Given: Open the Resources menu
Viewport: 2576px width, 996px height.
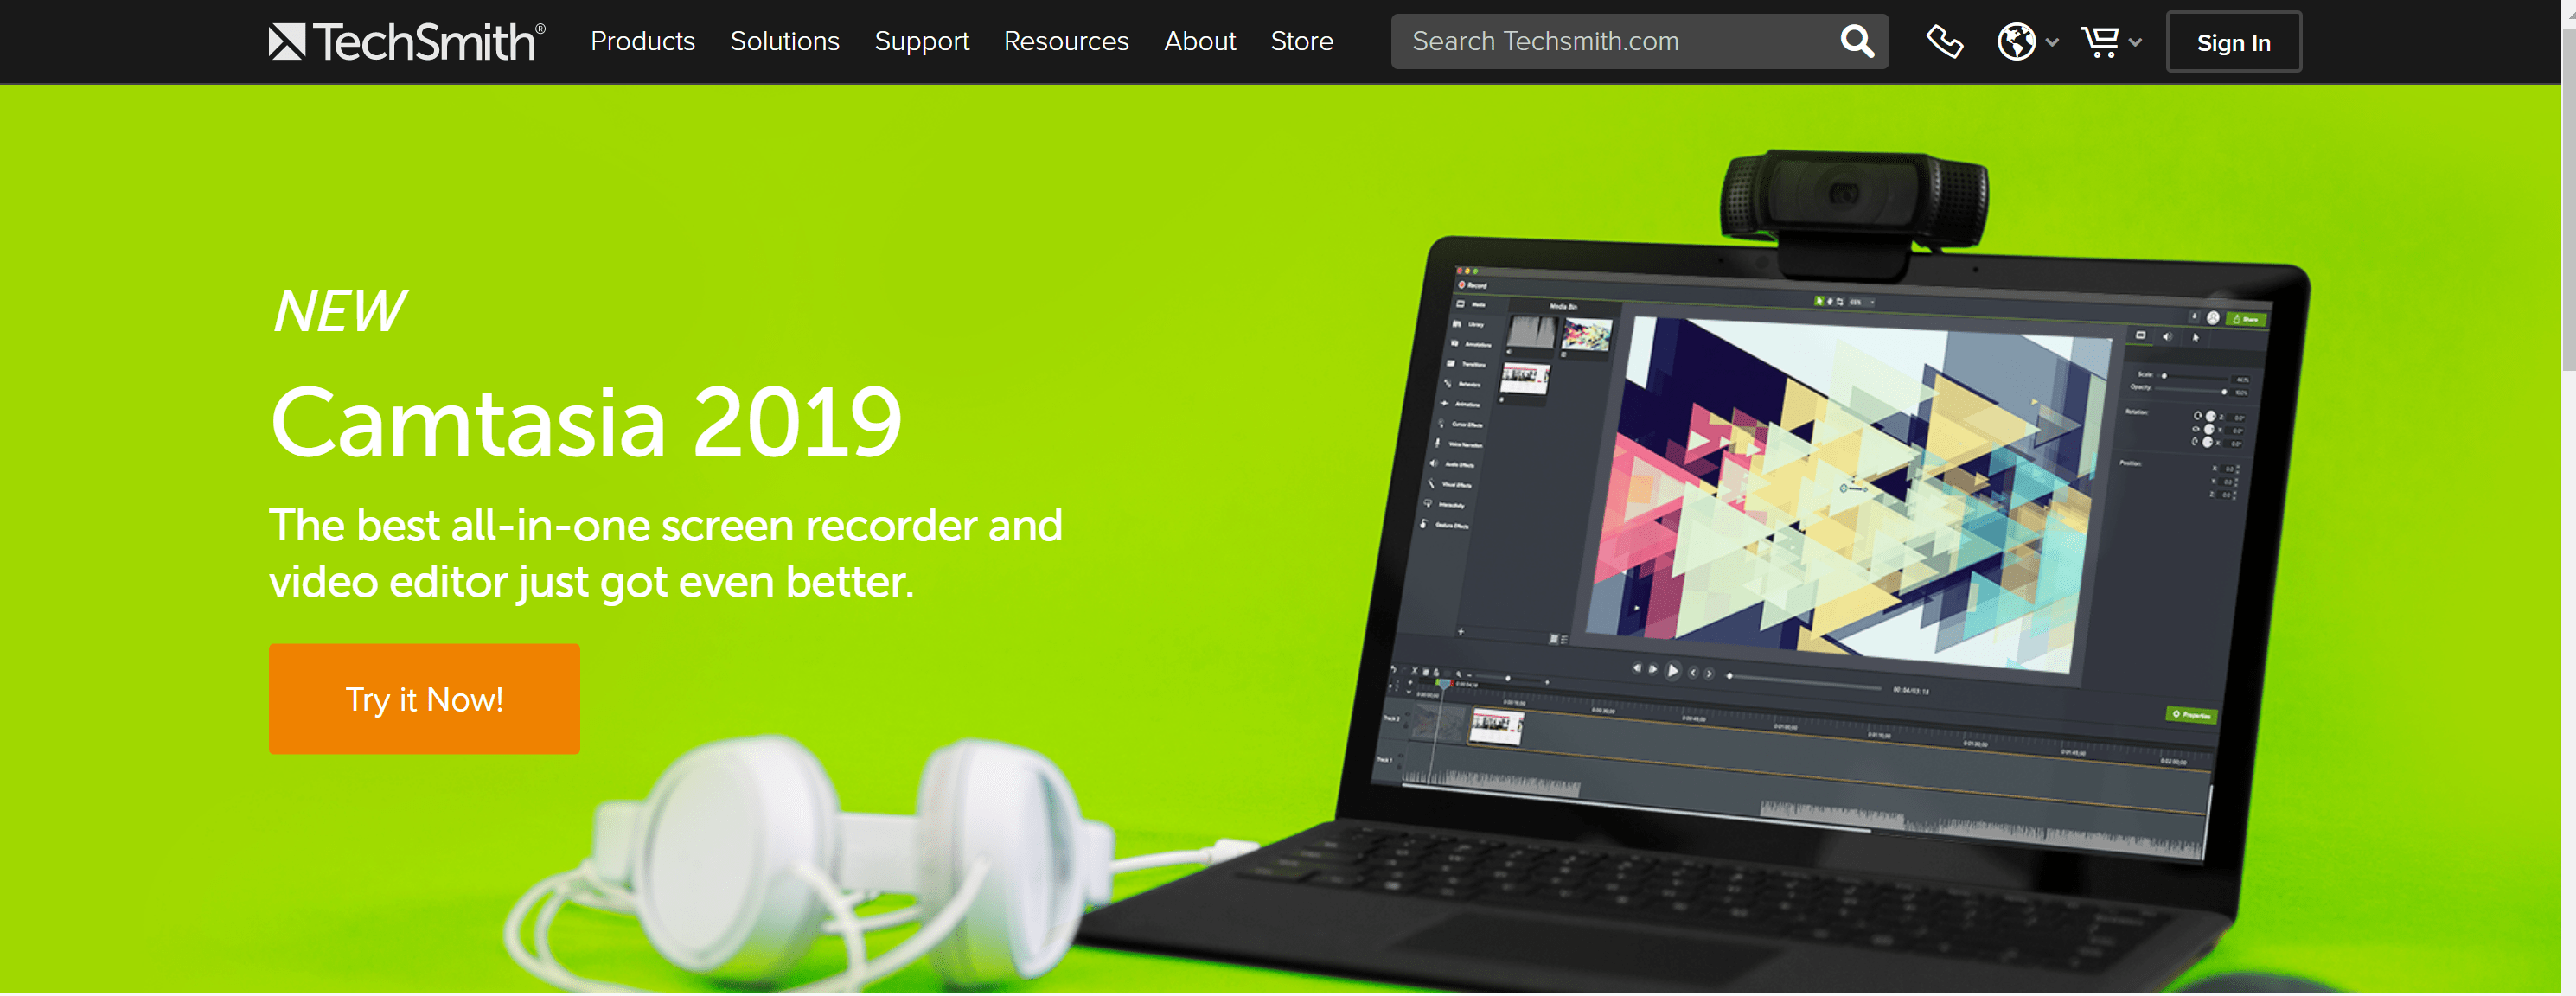Looking at the screenshot, I should [x=1065, y=41].
